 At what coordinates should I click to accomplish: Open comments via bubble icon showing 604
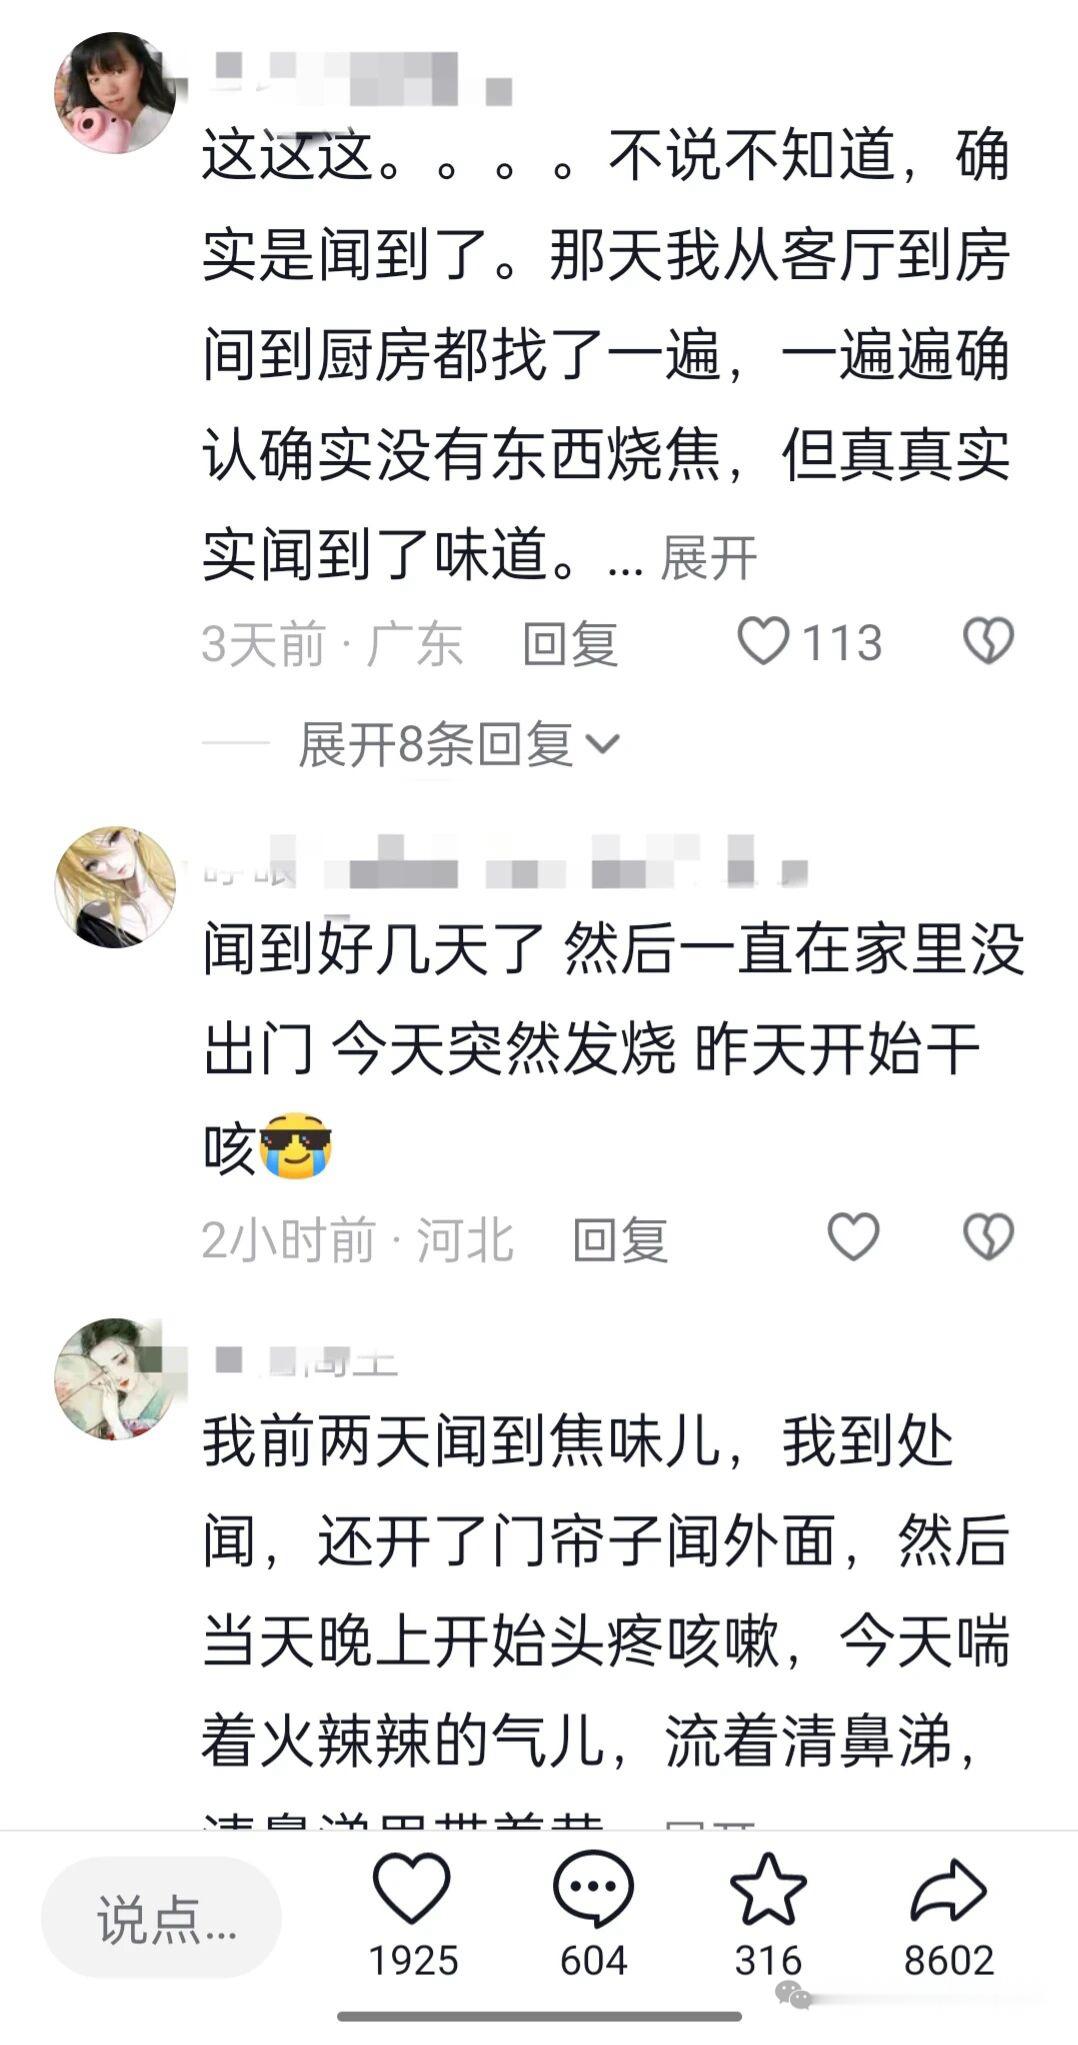(x=593, y=1888)
